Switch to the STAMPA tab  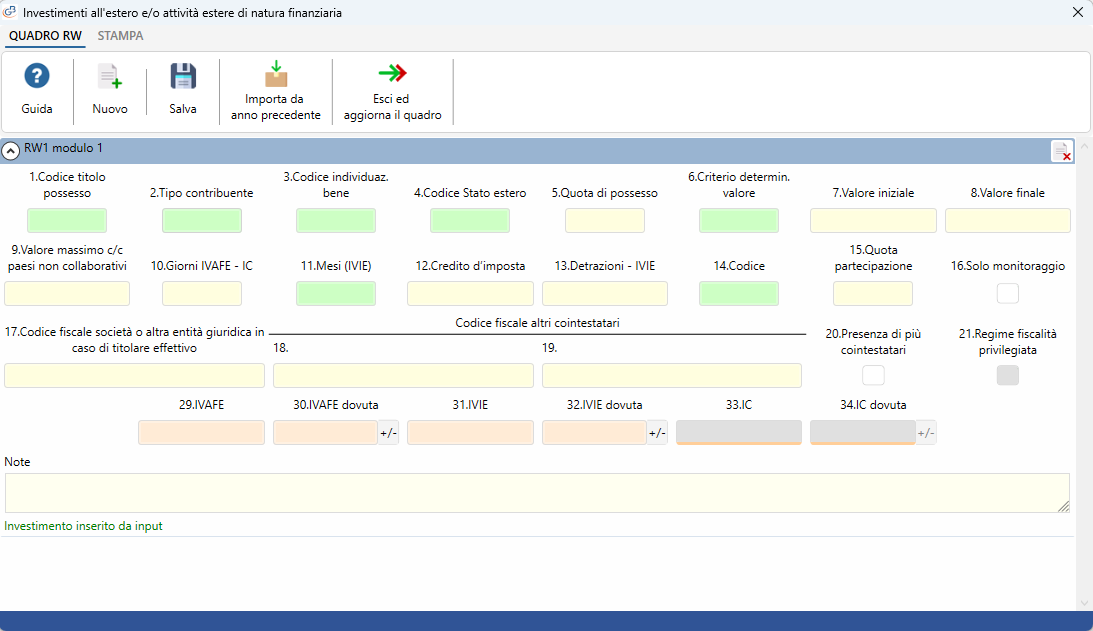(x=121, y=36)
